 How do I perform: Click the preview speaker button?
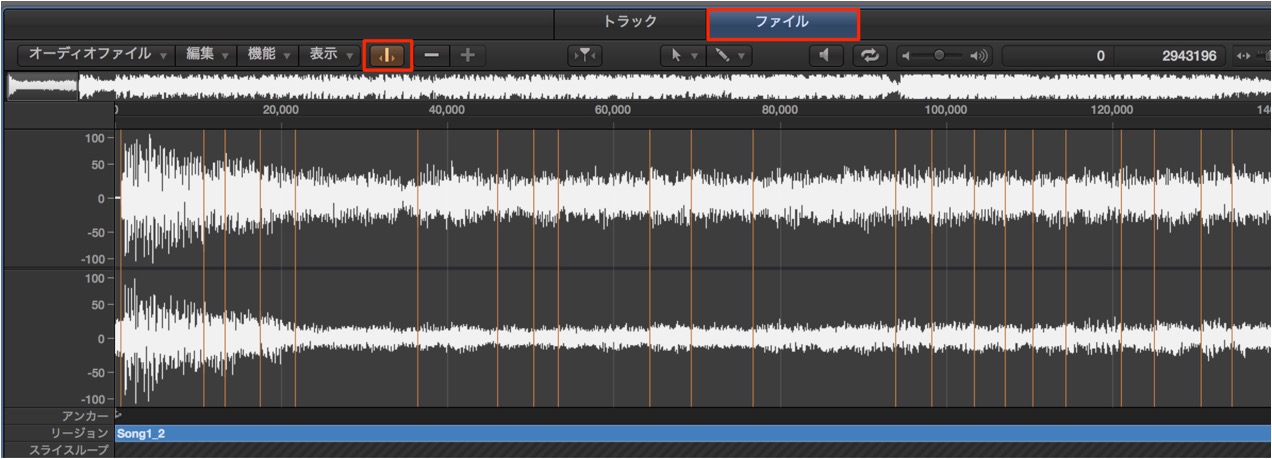[825, 56]
